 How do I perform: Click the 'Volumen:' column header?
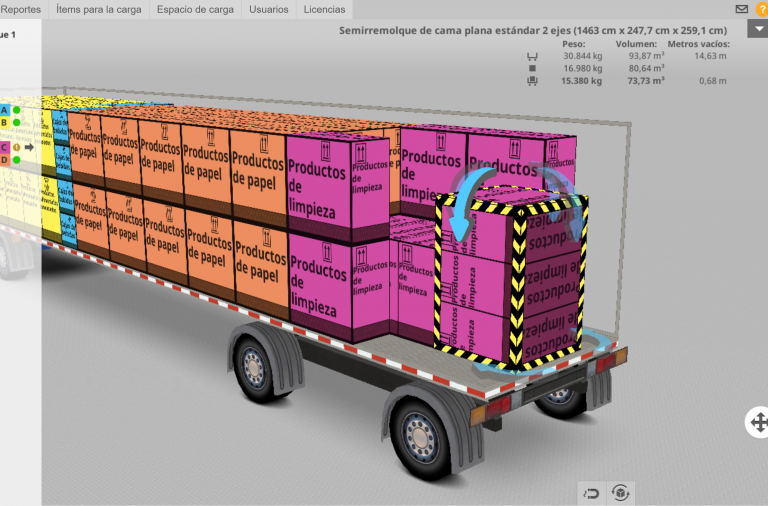coord(636,44)
